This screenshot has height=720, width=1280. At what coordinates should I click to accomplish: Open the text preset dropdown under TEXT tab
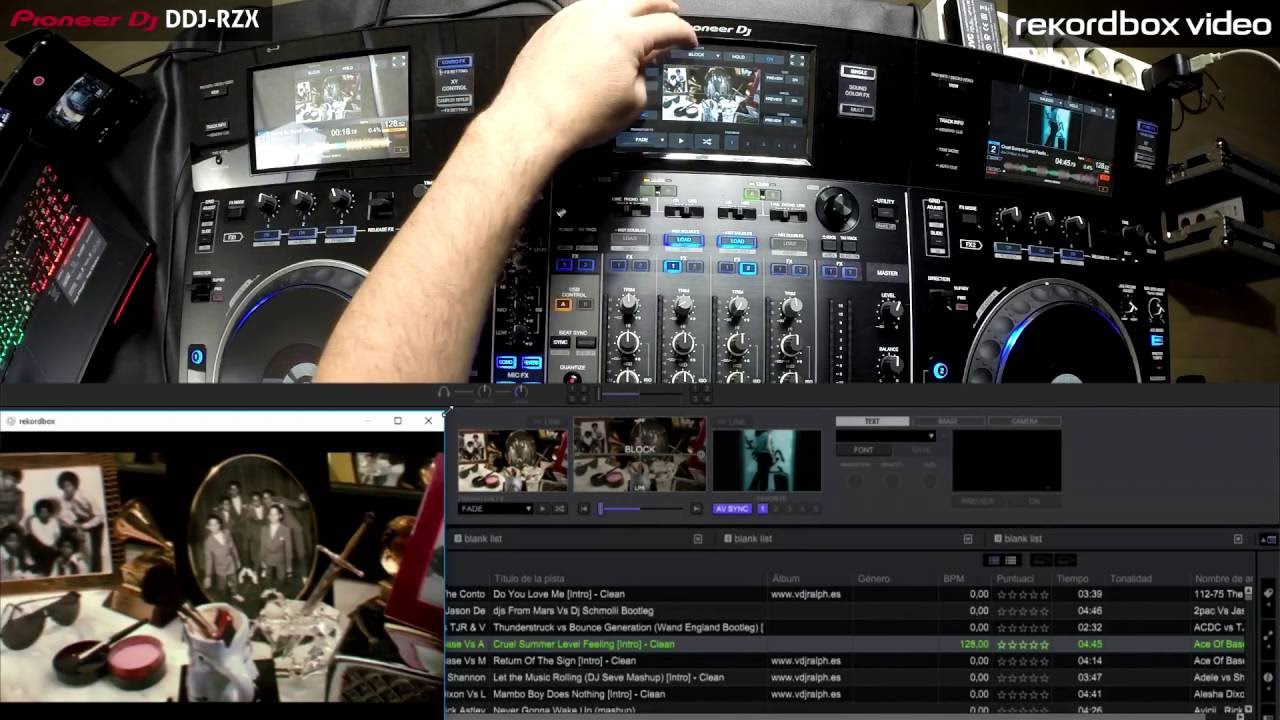[x=886, y=436]
